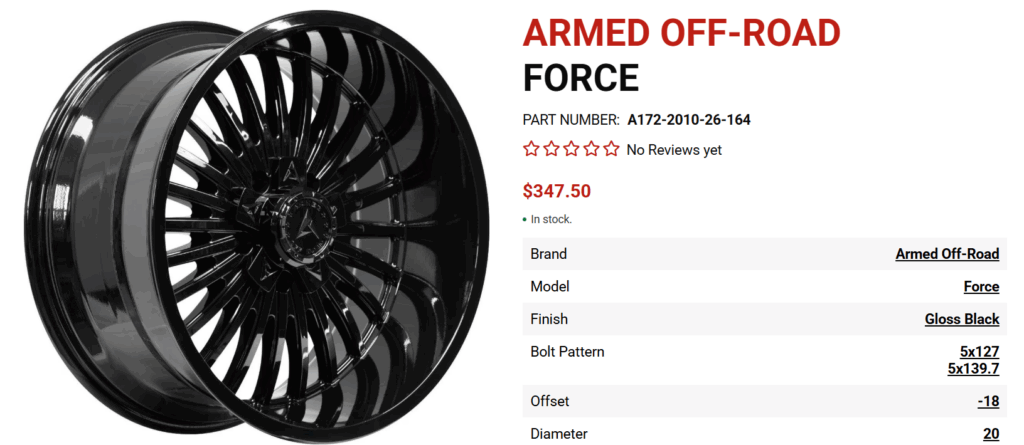Click the fifth review star
The height and width of the screenshot is (445, 1024).
(611, 150)
